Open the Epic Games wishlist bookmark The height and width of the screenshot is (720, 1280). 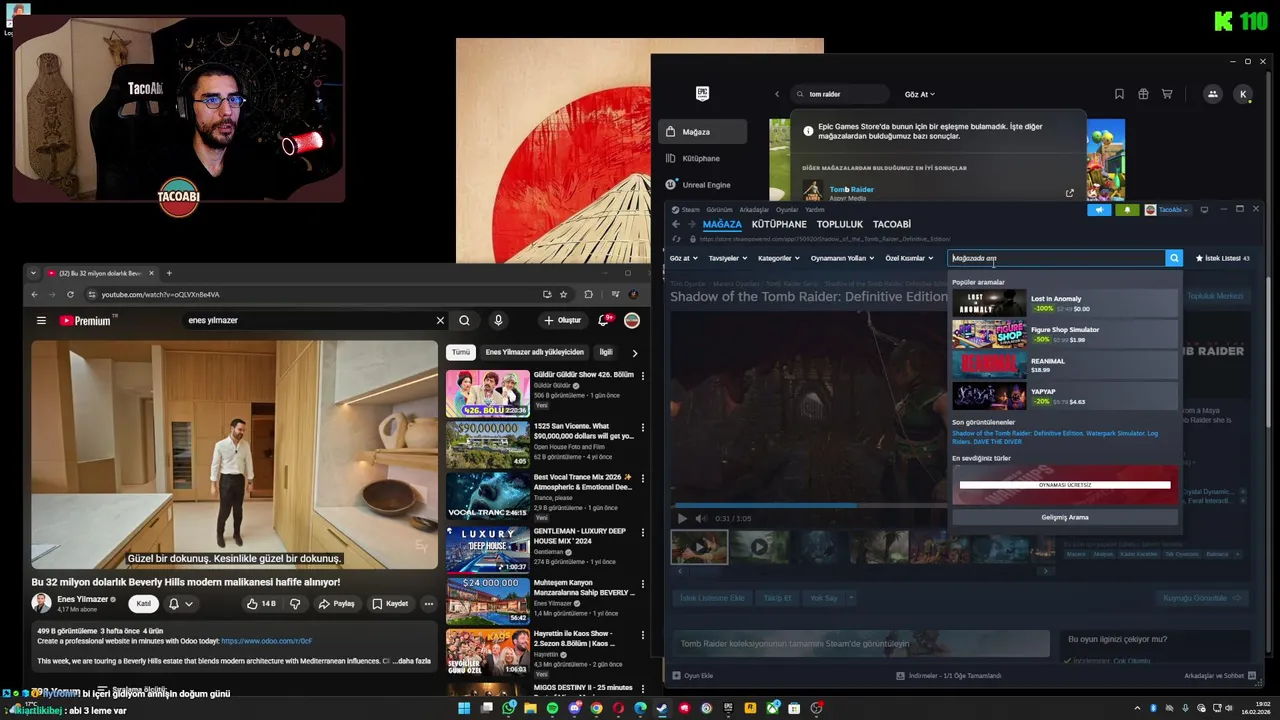pyautogui.click(x=1119, y=94)
